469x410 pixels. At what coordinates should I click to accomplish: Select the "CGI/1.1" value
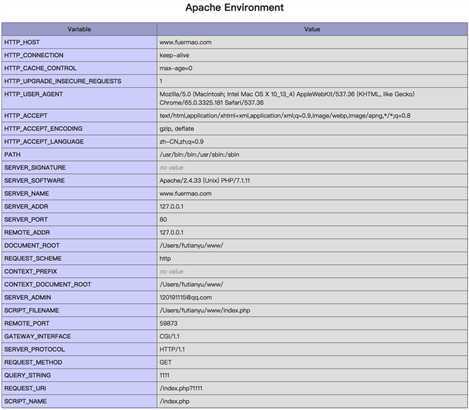coord(169,337)
